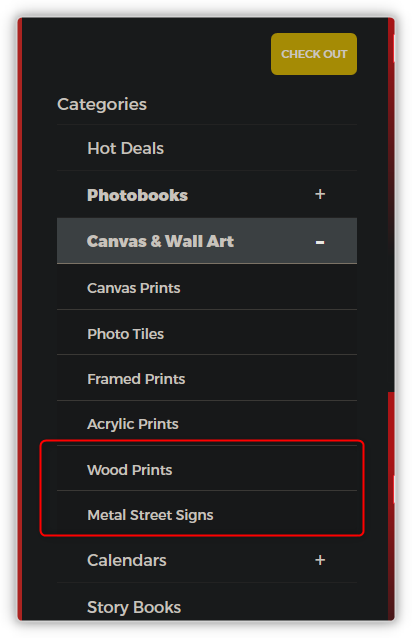The width and height of the screenshot is (412, 638).
Task: Collapse Canvas & Wall Art using minus icon
Action: pos(320,242)
